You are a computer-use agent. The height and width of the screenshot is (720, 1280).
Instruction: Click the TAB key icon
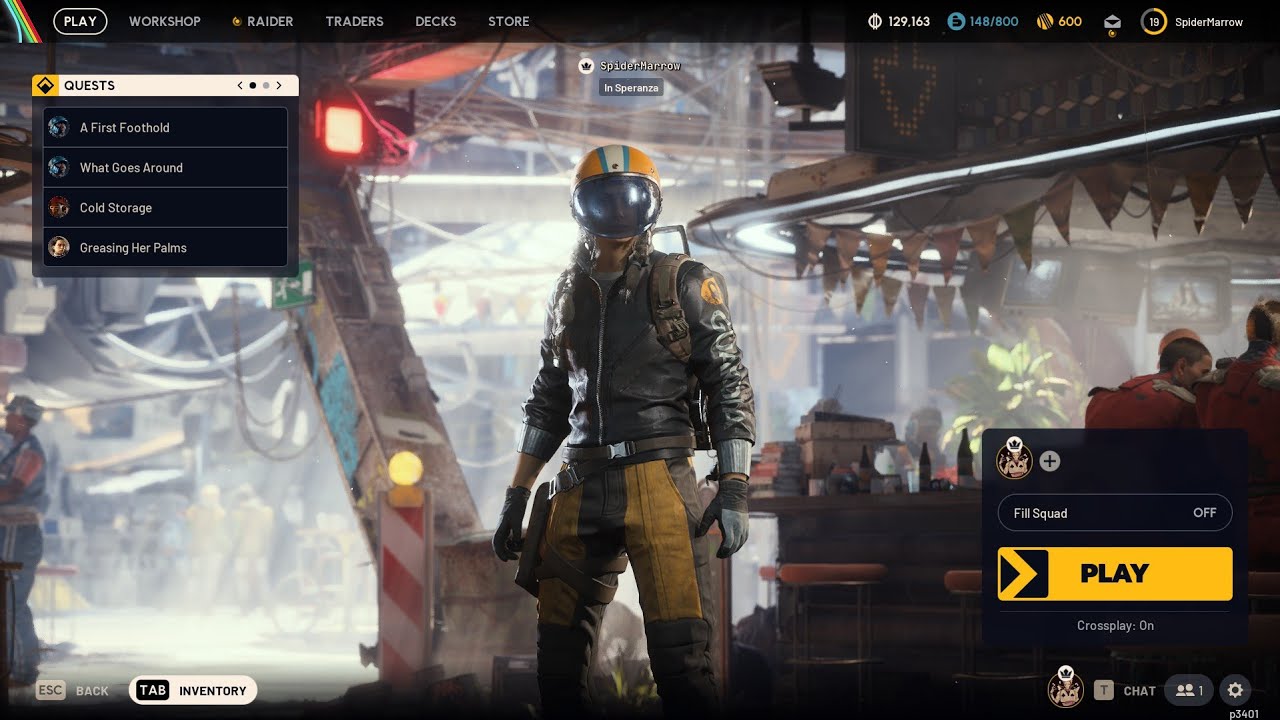coord(152,690)
